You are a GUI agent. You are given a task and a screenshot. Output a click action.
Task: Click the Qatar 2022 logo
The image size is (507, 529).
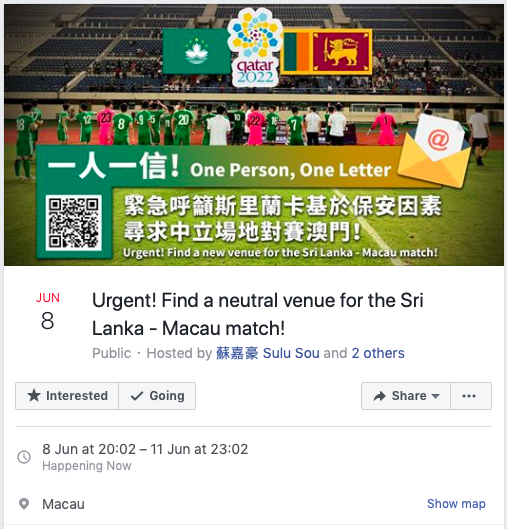click(255, 47)
